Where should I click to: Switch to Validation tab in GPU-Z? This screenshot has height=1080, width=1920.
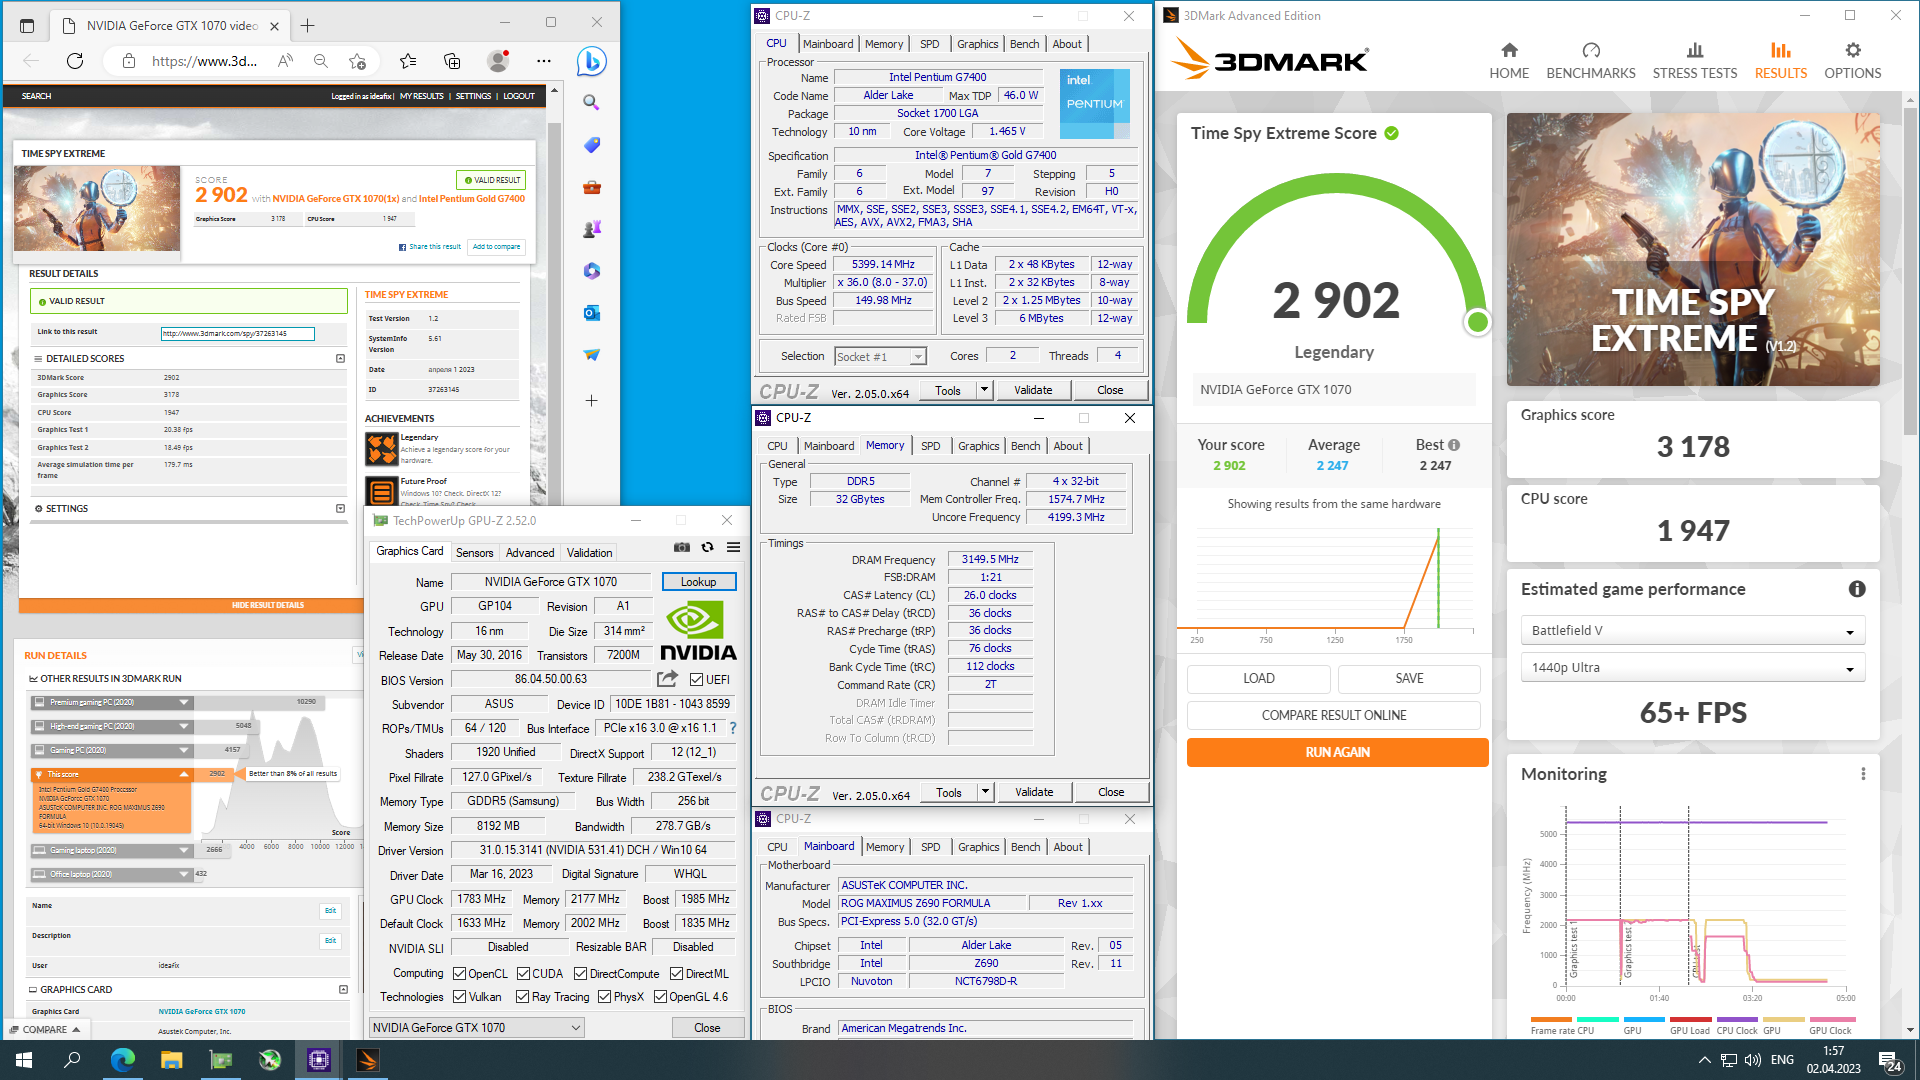pos(589,552)
